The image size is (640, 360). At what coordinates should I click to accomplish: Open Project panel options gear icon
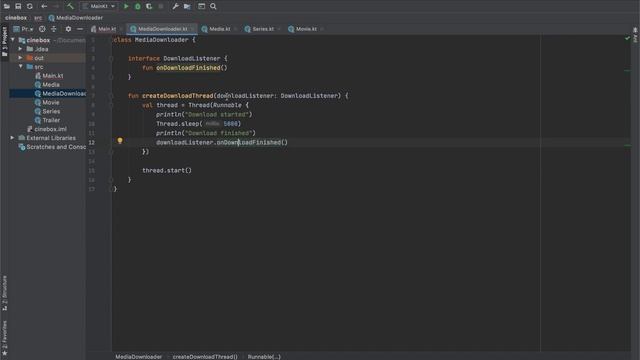click(x=68, y=29)
